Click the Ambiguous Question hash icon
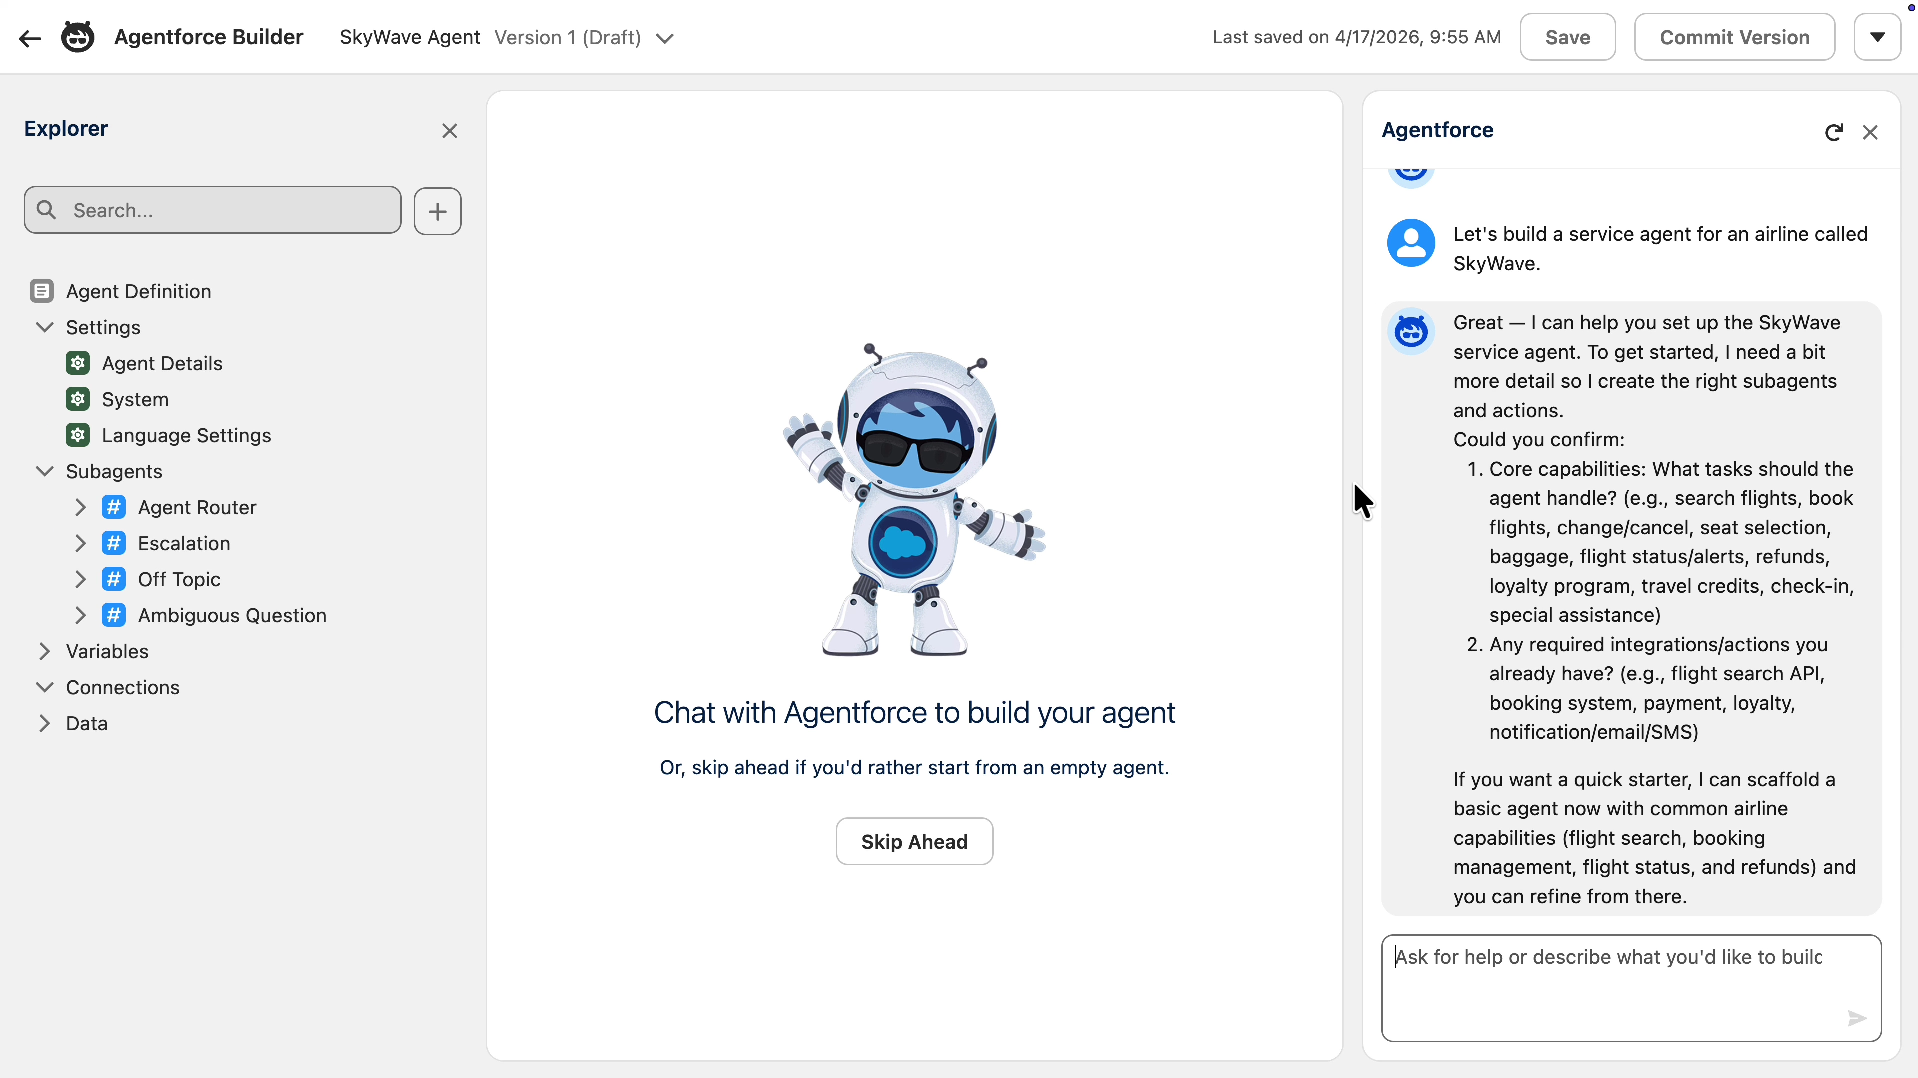 coord(114,615)
